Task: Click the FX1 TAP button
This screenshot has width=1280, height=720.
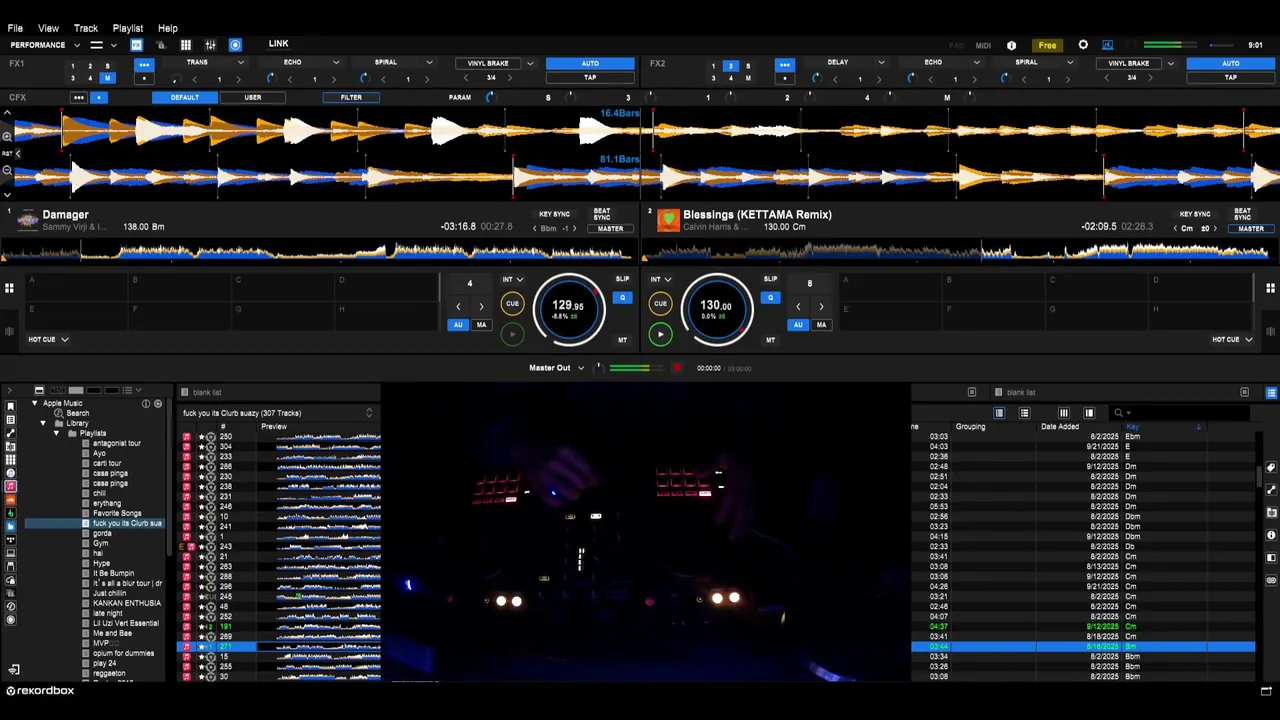Action: (x=590, y=77)
